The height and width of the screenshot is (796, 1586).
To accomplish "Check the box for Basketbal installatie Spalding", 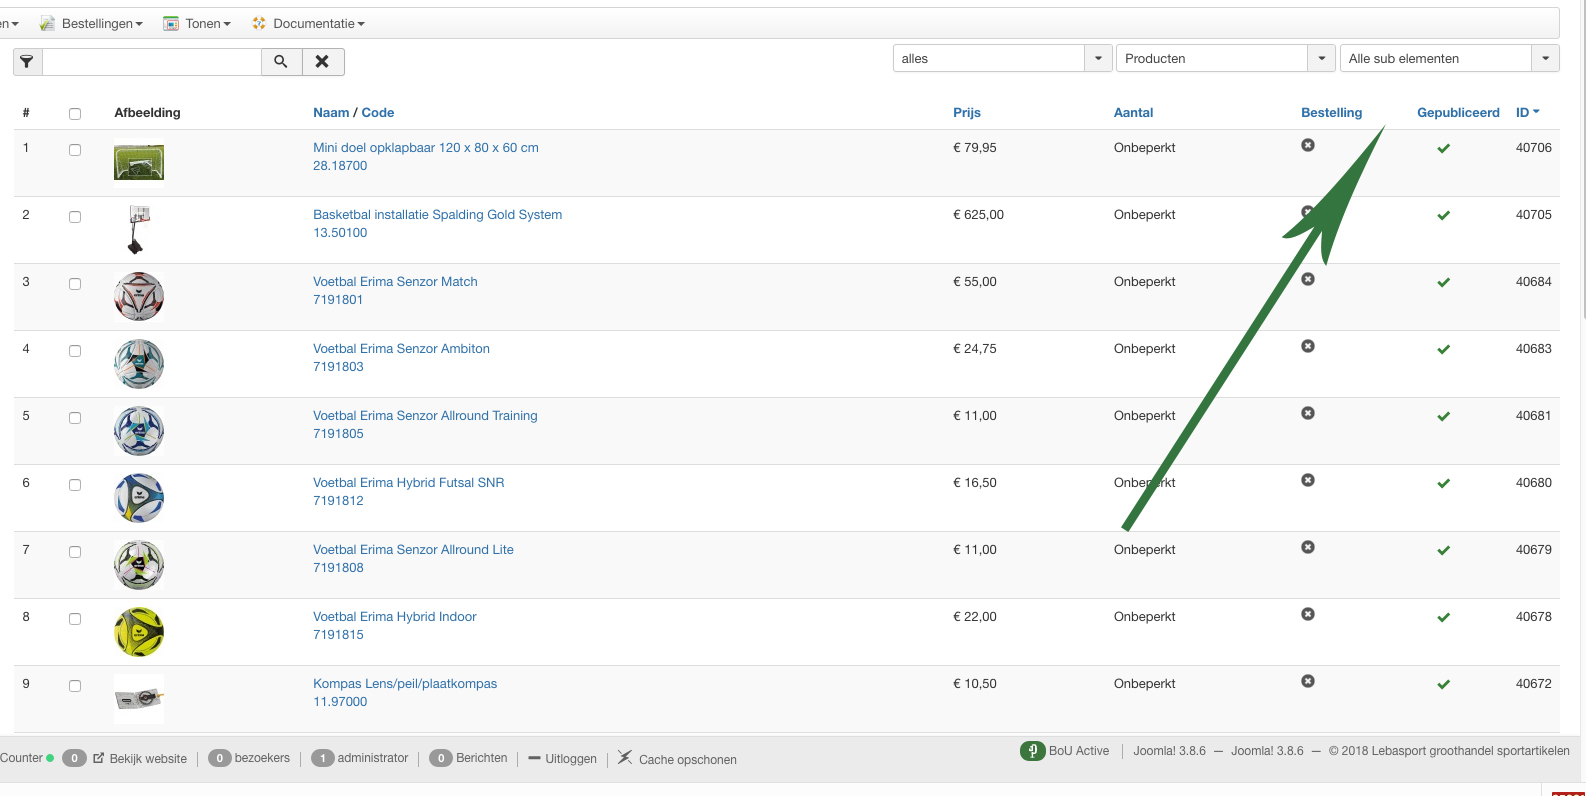I will pyautogui.click(x=75, y=217).
